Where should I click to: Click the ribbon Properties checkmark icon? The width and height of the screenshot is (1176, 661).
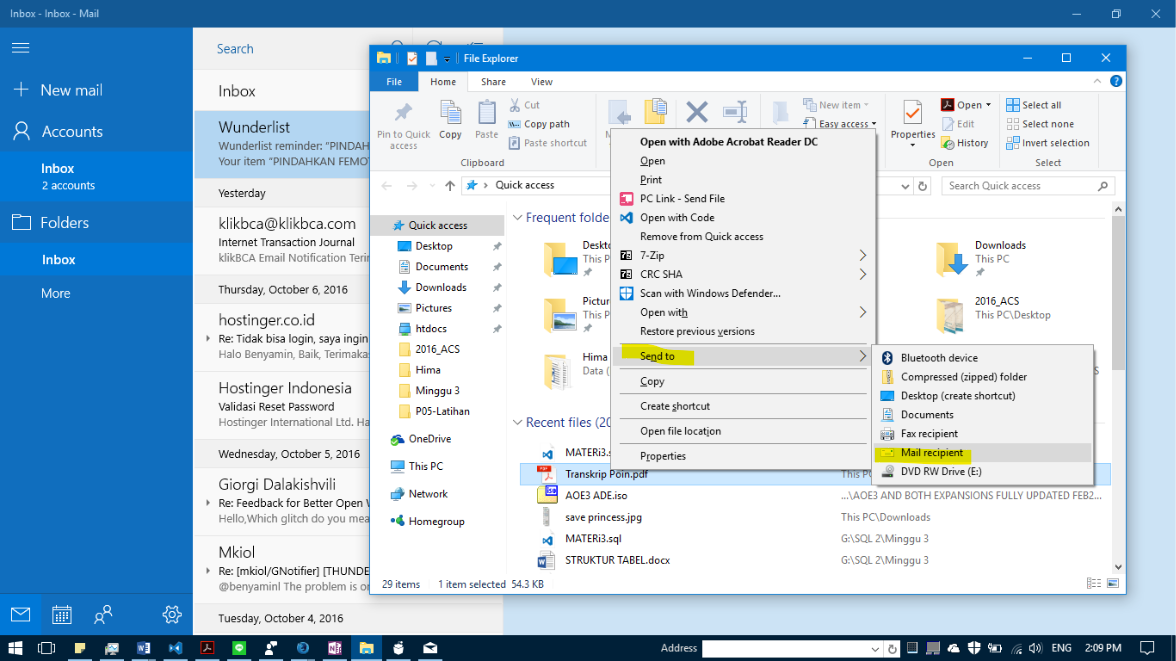tap(912, 113)
